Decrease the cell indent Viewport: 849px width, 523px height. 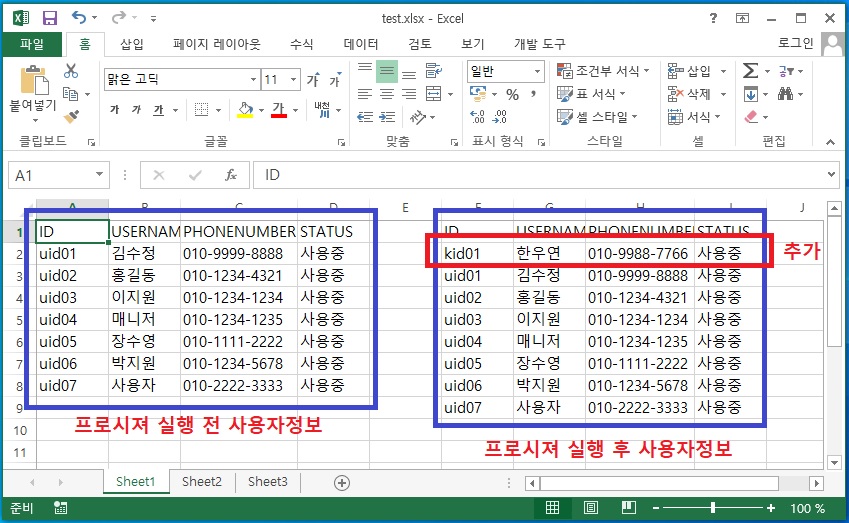pyautogui.click(x=365, y=117)
